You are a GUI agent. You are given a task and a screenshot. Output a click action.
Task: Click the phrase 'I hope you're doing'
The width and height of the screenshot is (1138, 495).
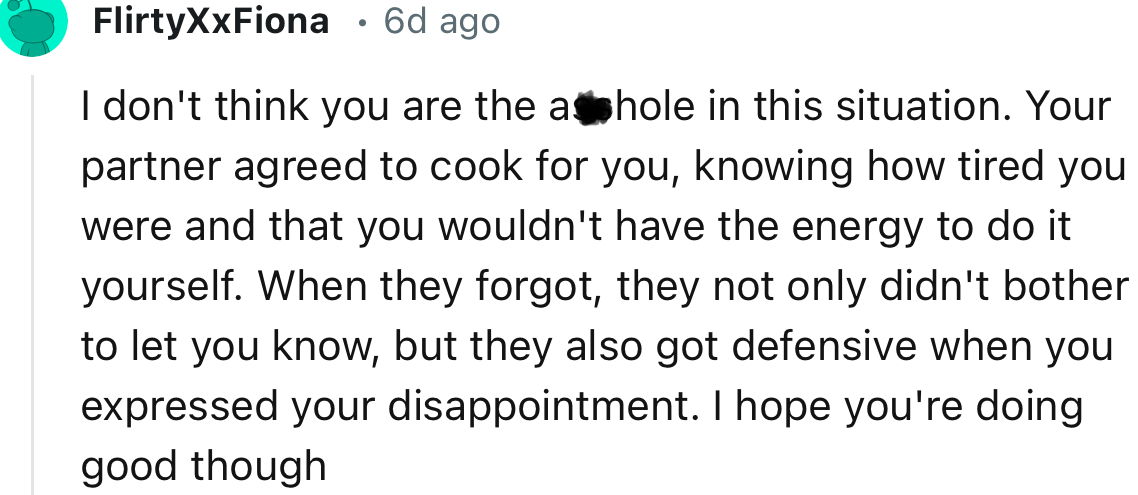point(908,407)
